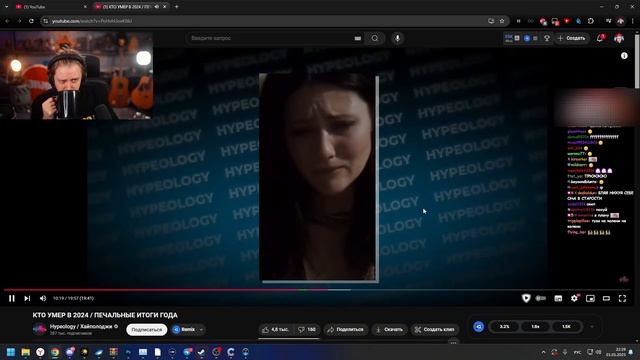
Task: Expand the stats panel chevron
Action: (x=592, y=327)
